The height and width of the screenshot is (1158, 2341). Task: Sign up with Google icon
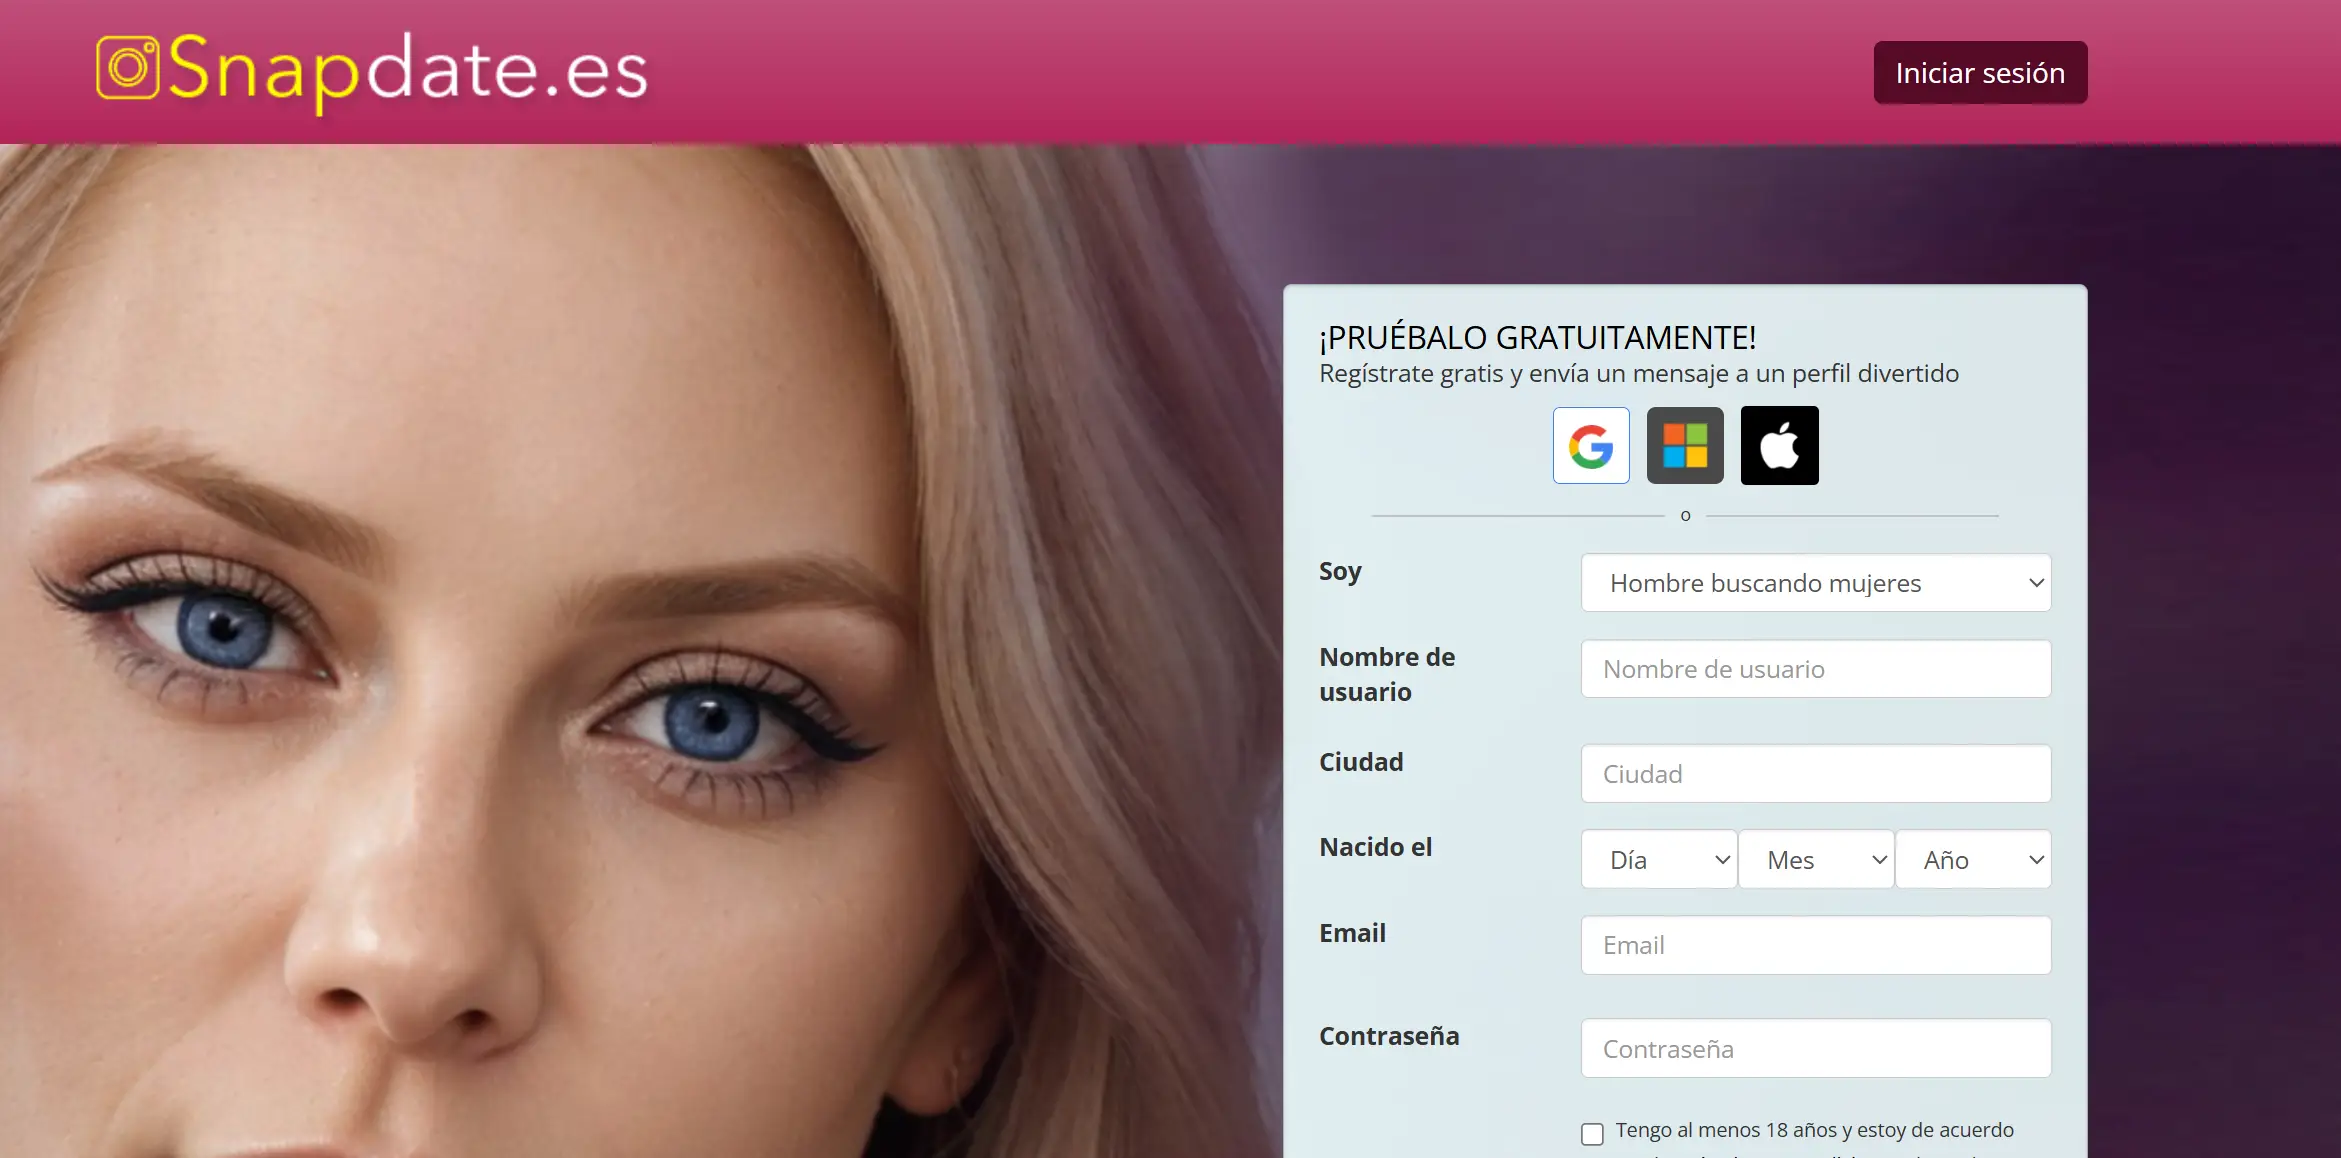(1590, 446)
